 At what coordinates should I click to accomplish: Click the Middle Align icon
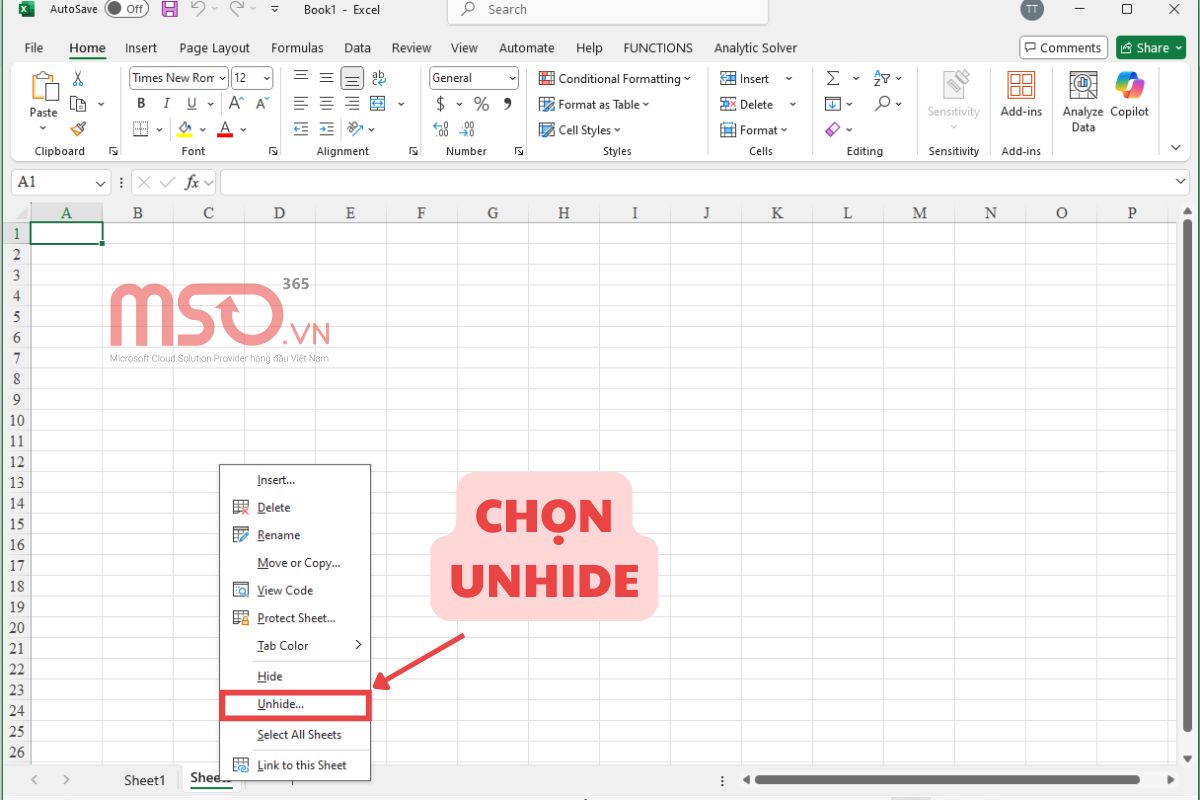pos(326,78)
